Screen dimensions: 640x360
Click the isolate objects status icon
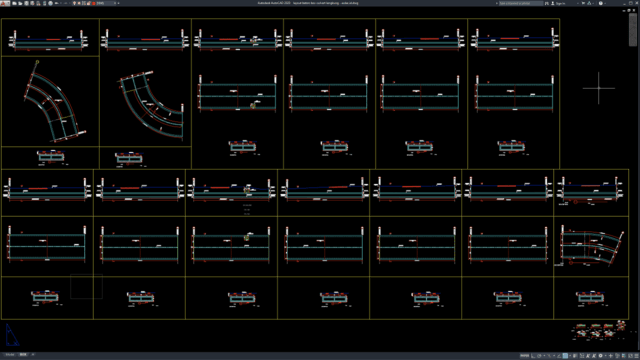tap(617, 356)
